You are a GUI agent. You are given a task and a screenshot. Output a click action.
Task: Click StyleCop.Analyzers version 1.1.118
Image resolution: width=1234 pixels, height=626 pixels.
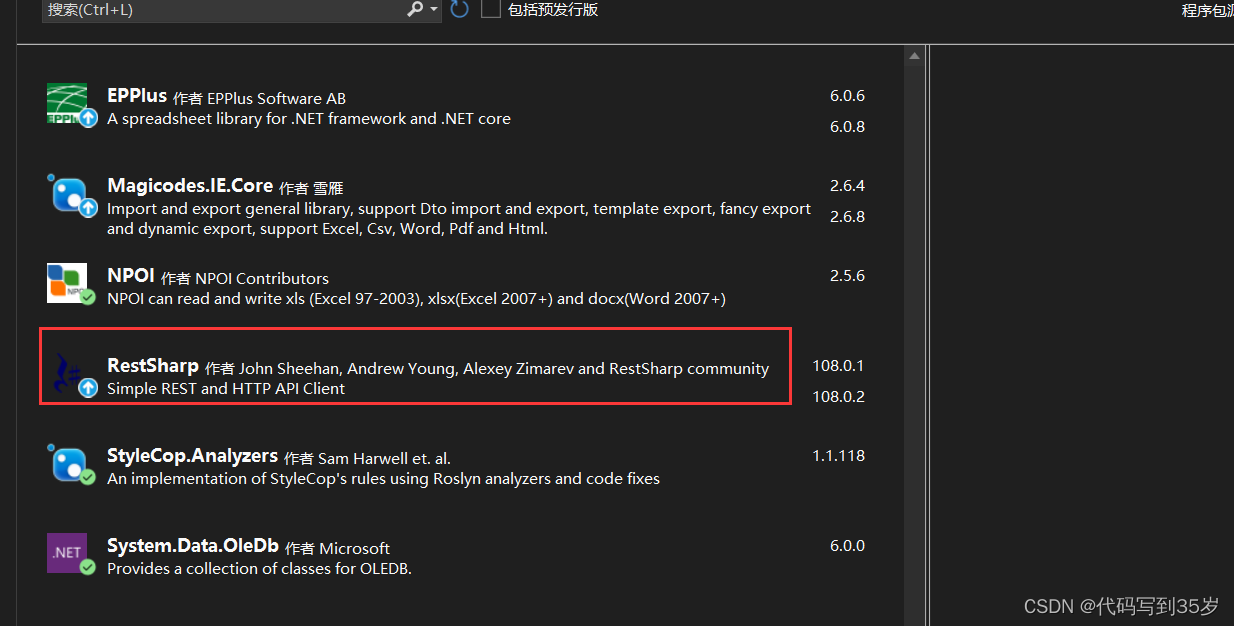(x=838, y=456)
